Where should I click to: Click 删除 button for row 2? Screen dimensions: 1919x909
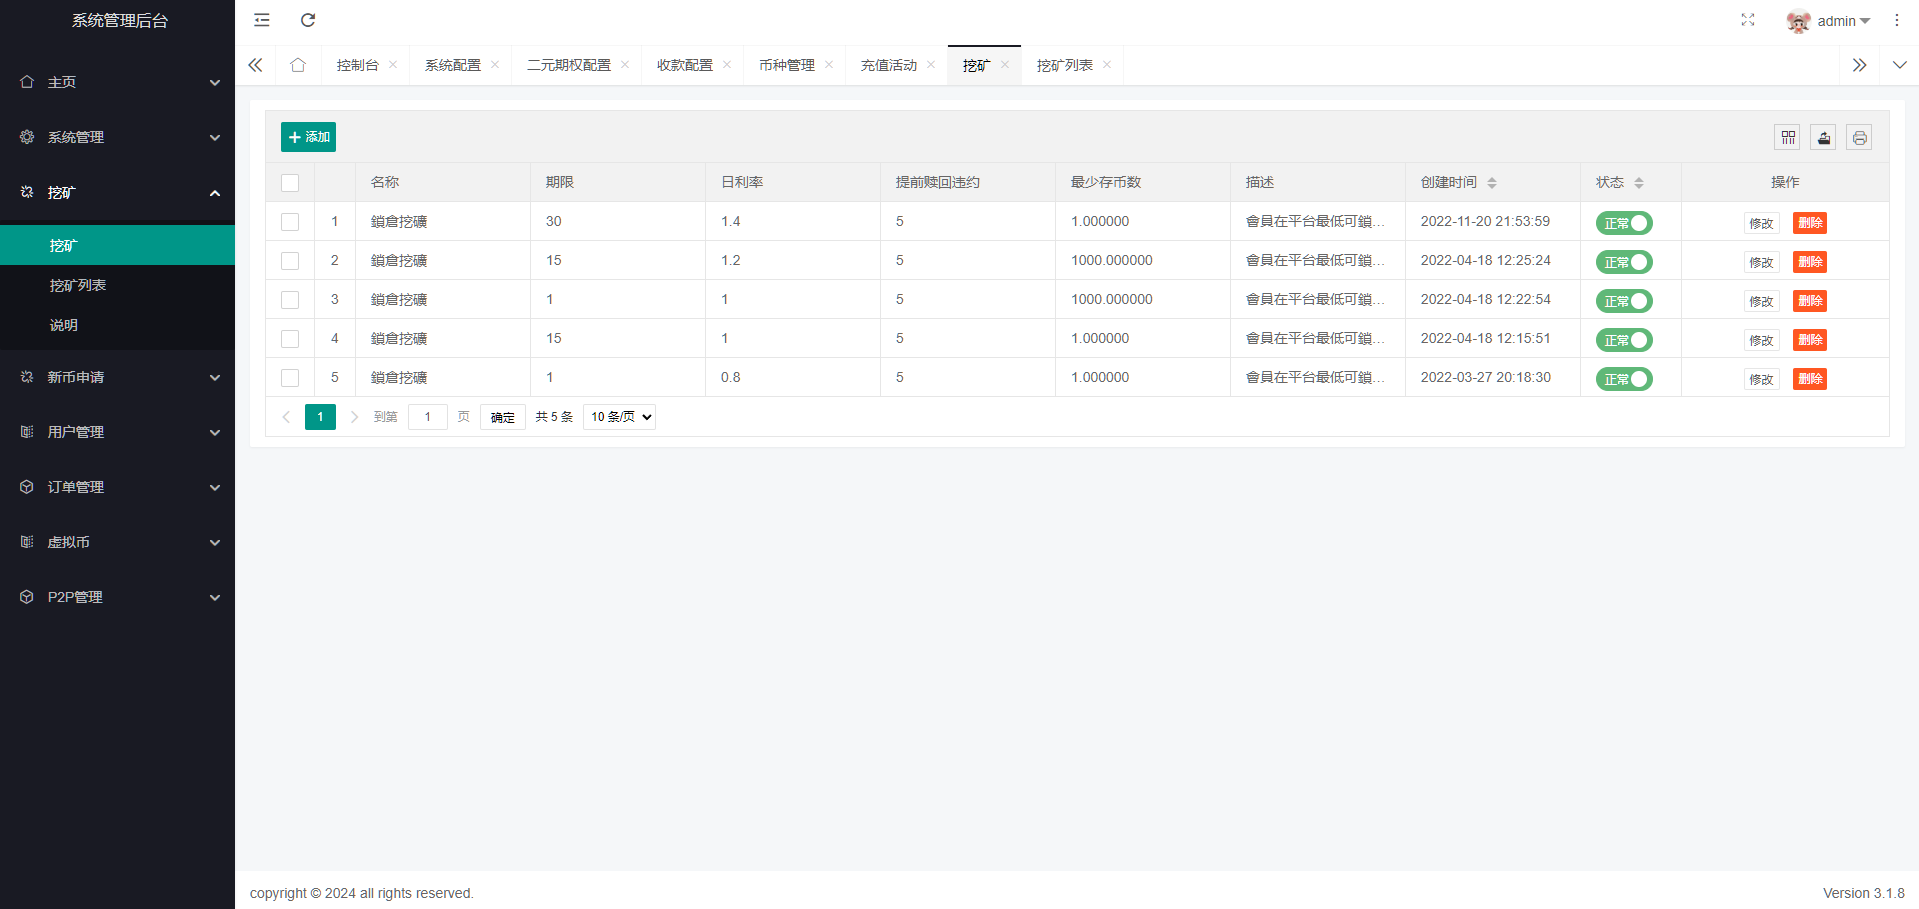click(1809, 262)
